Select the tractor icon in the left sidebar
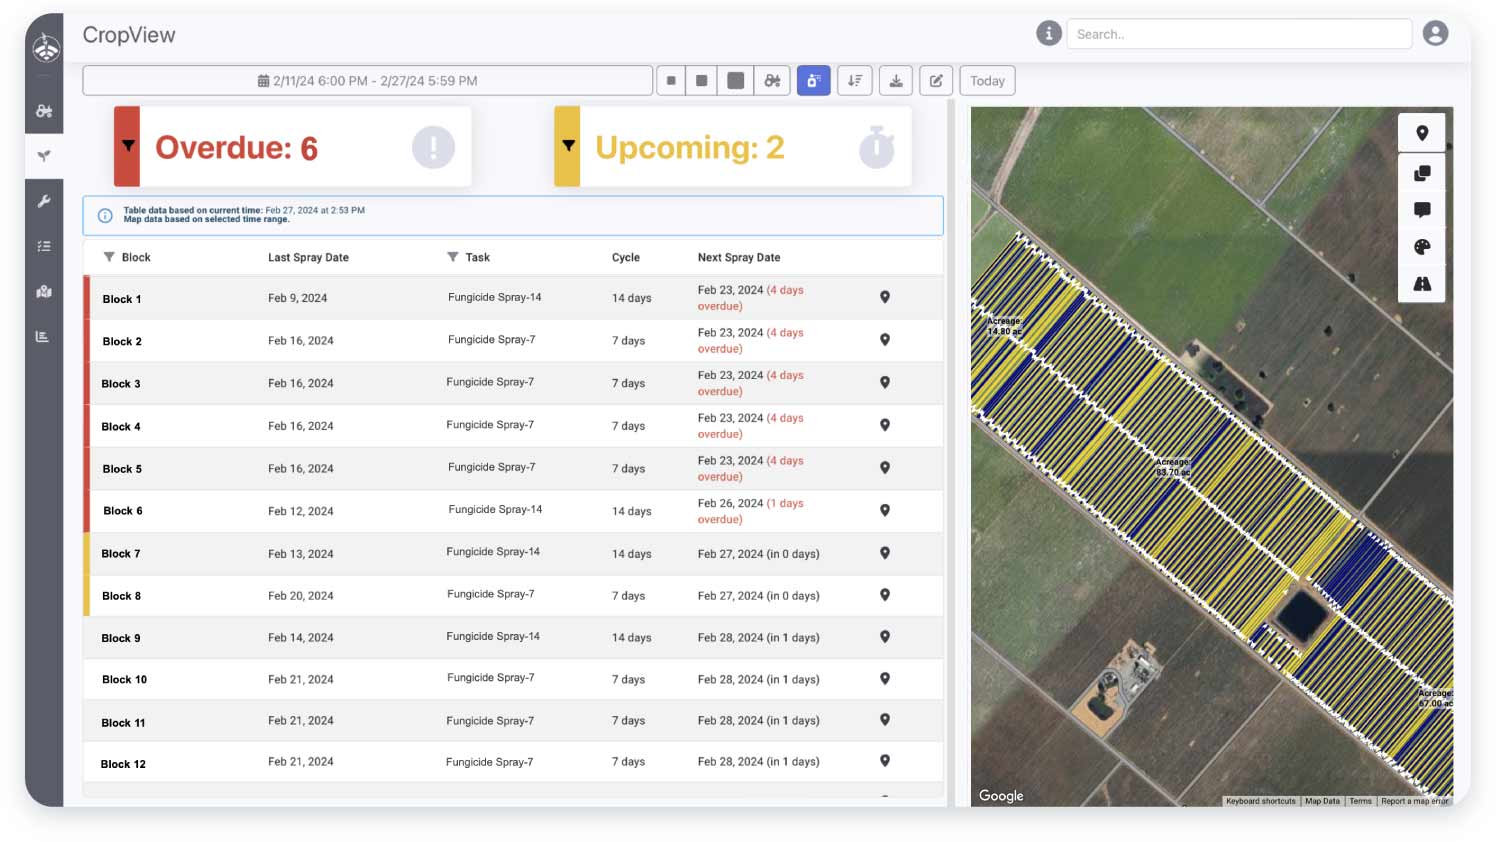 (44, 111)
